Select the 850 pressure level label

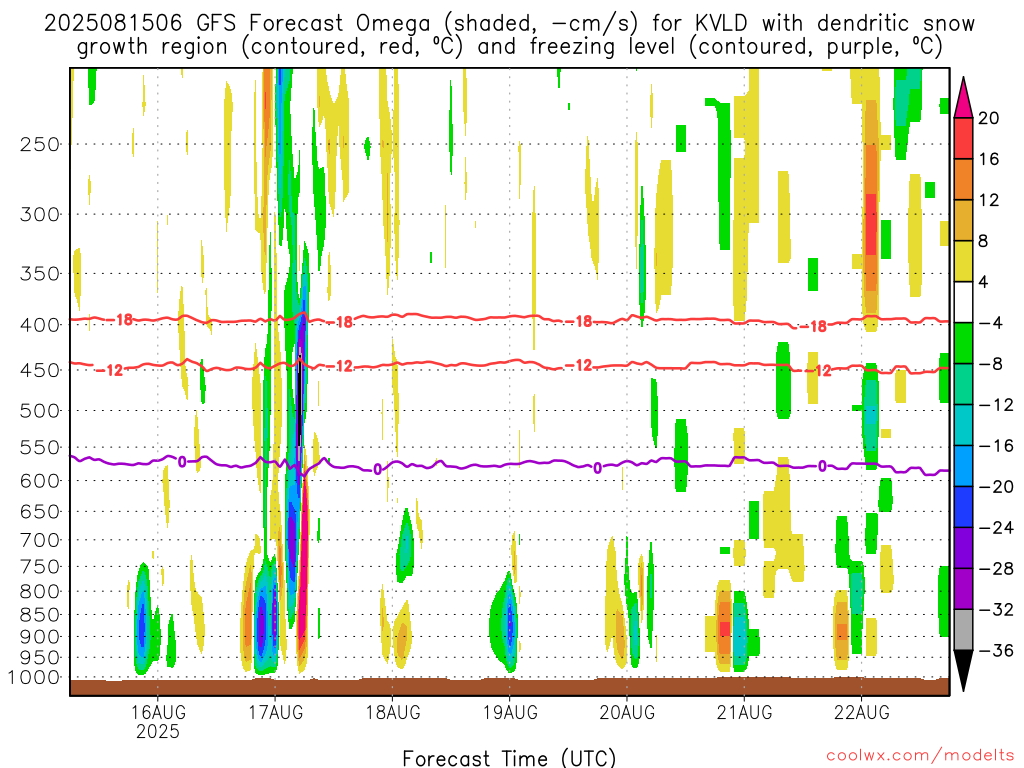coord(40,615)
